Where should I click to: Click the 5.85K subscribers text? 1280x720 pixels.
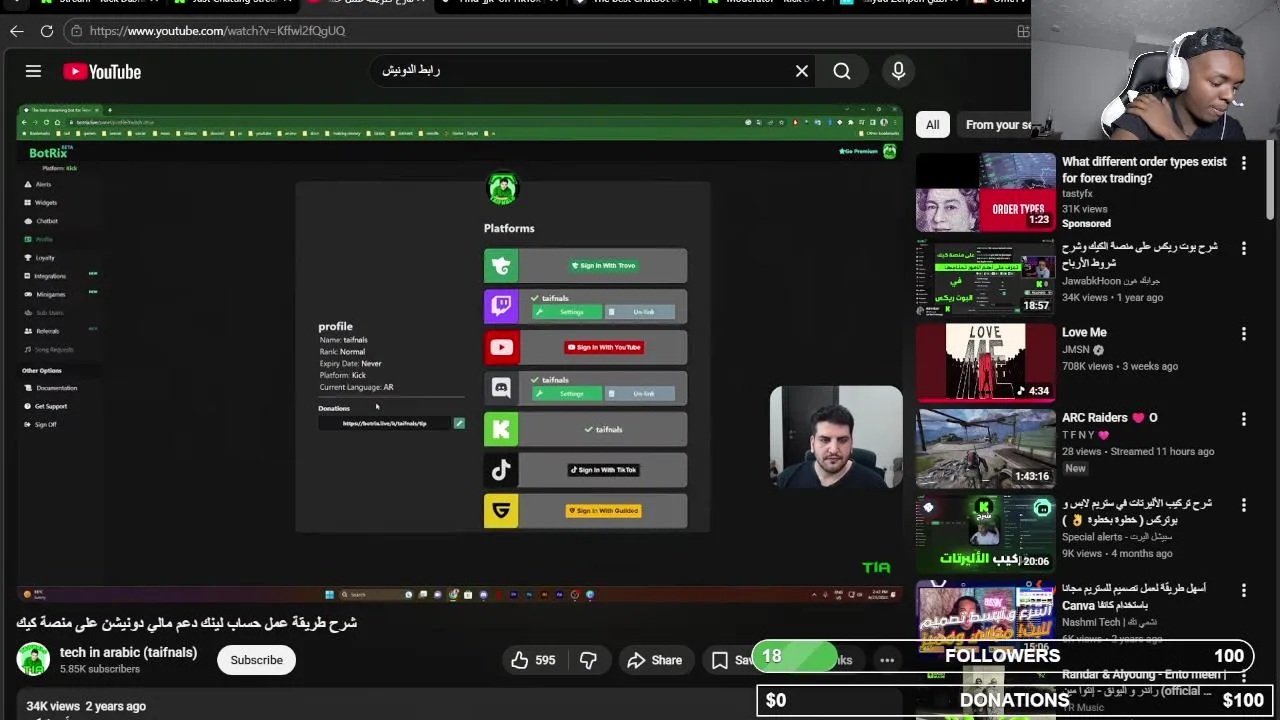tap(100, 669)
